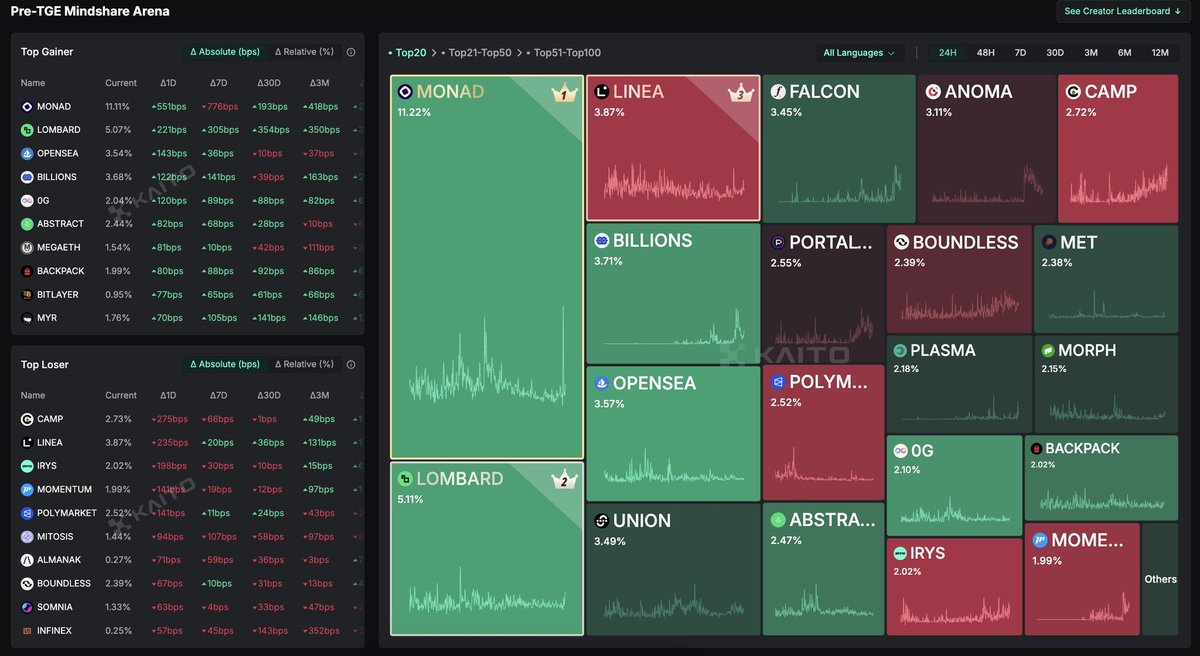Click the Name column header in Top Gainer
Screen dimensions: 1200x656
pos(33,83)
